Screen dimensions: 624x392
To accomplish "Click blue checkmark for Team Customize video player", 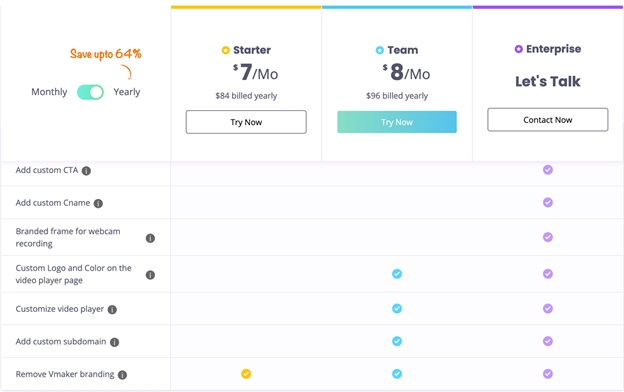I will click(x=397, y=308).
